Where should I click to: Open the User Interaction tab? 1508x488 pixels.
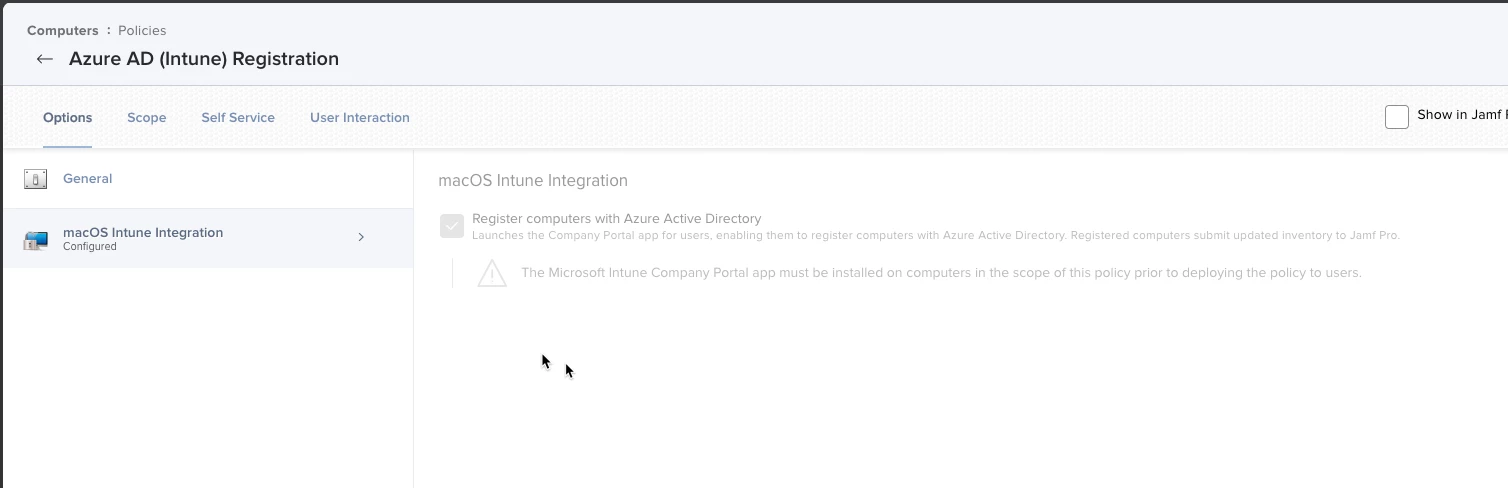pos(360,117)
